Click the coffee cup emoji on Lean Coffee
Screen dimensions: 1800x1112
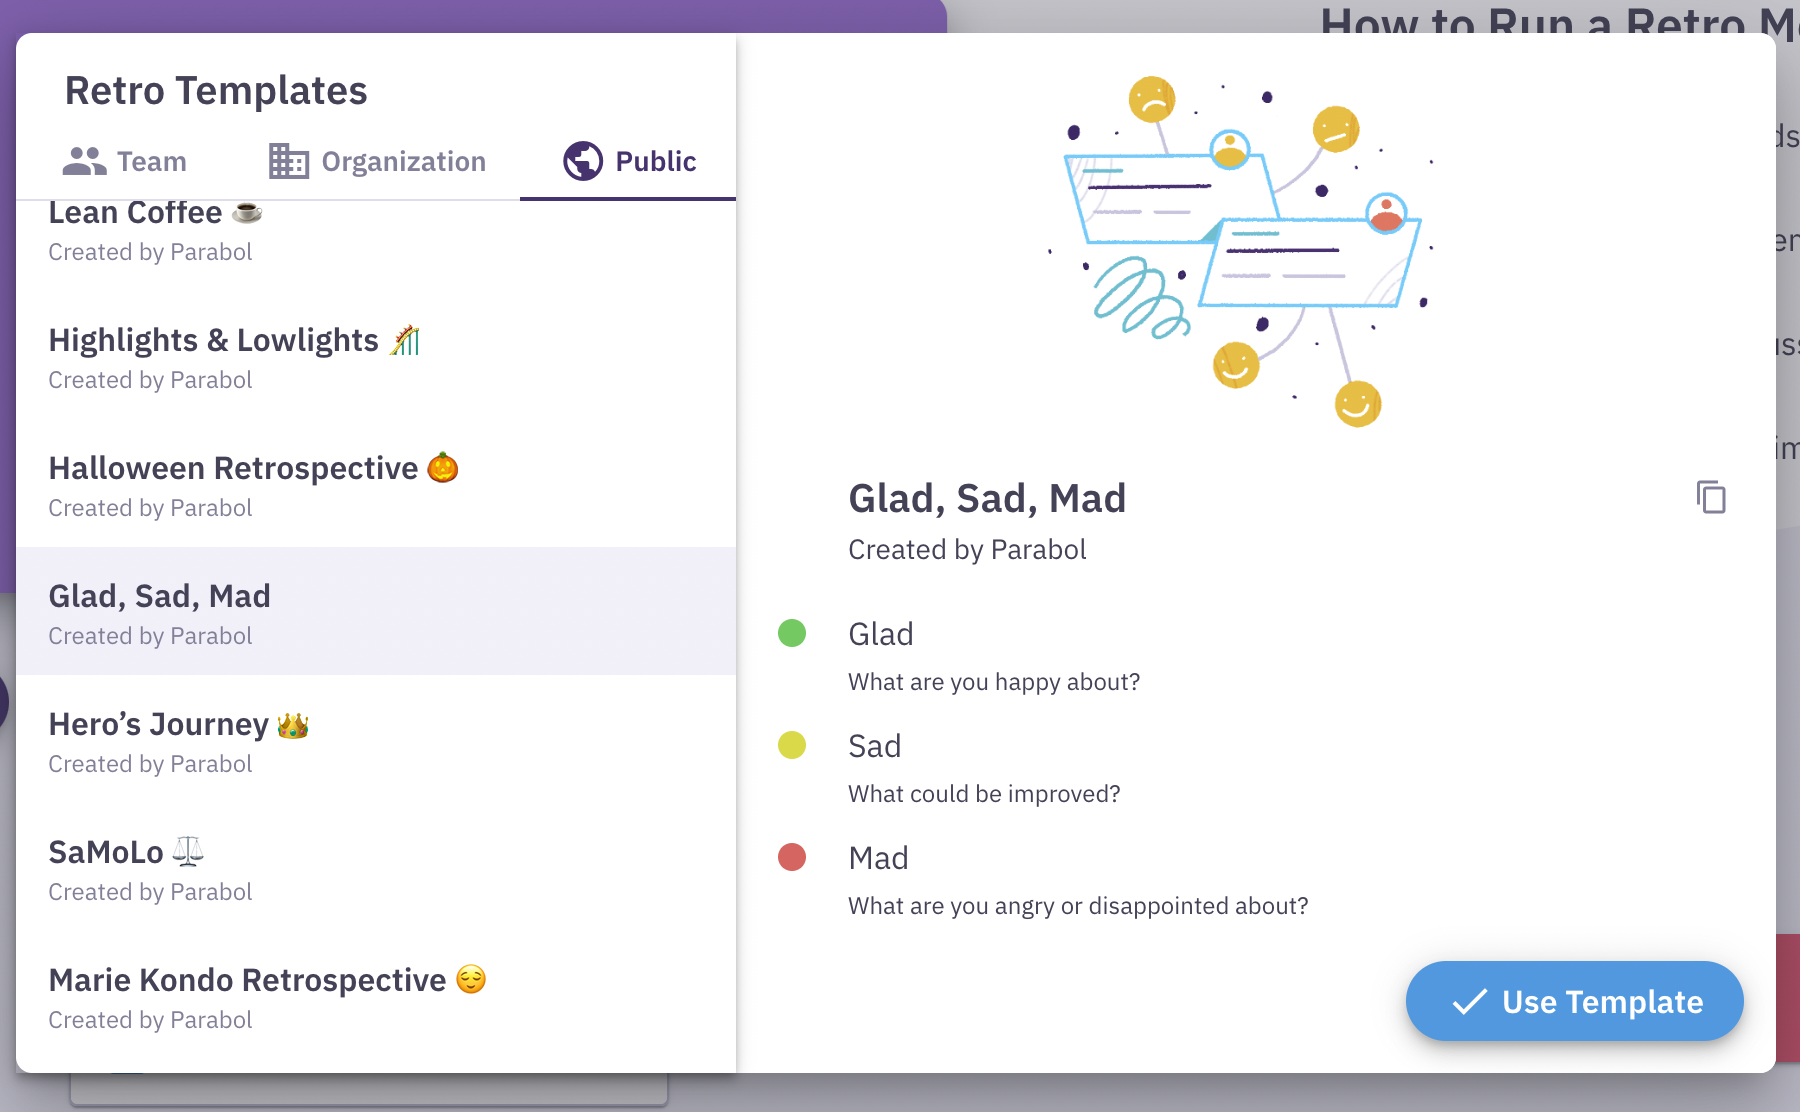[x=247, y=211]
